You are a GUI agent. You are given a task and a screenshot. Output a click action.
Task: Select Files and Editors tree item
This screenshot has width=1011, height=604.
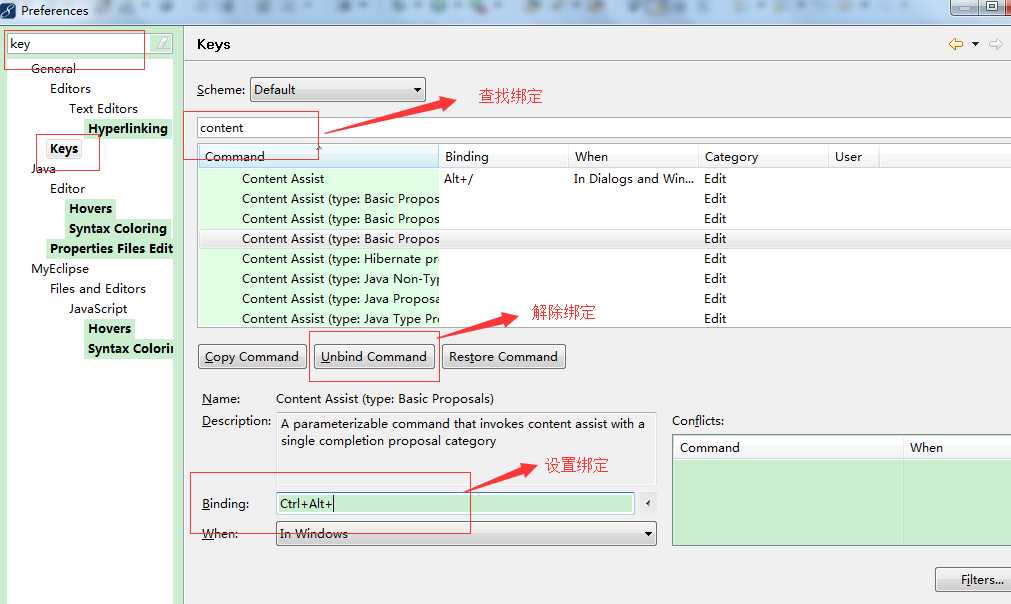[x=97, y=288]
